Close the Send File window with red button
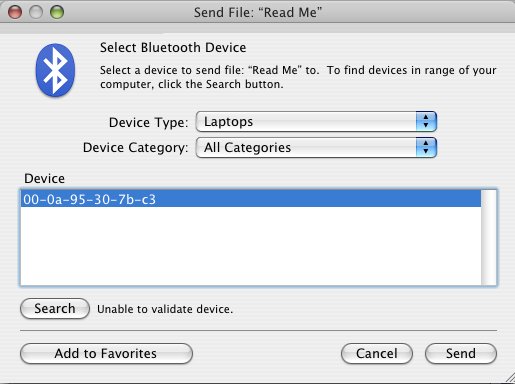This screenshot has height=384, width=515. click(15, 12)
